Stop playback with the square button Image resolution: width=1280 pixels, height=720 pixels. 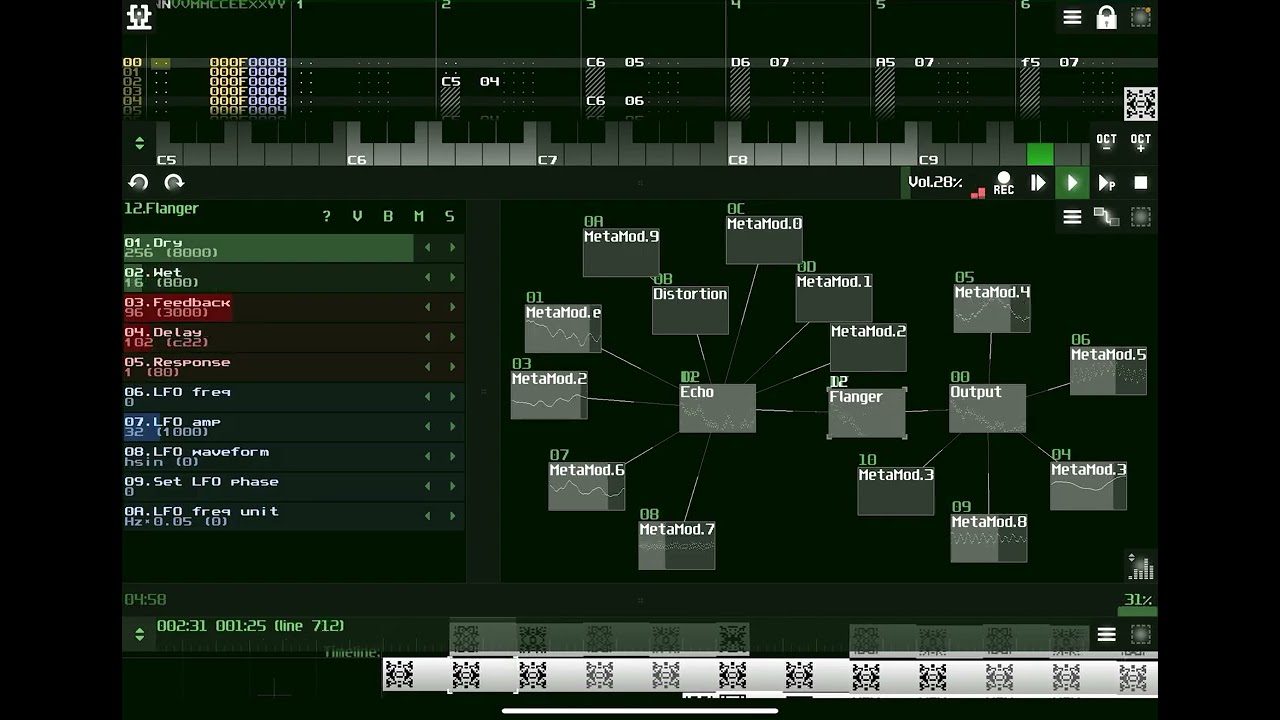1141,183
